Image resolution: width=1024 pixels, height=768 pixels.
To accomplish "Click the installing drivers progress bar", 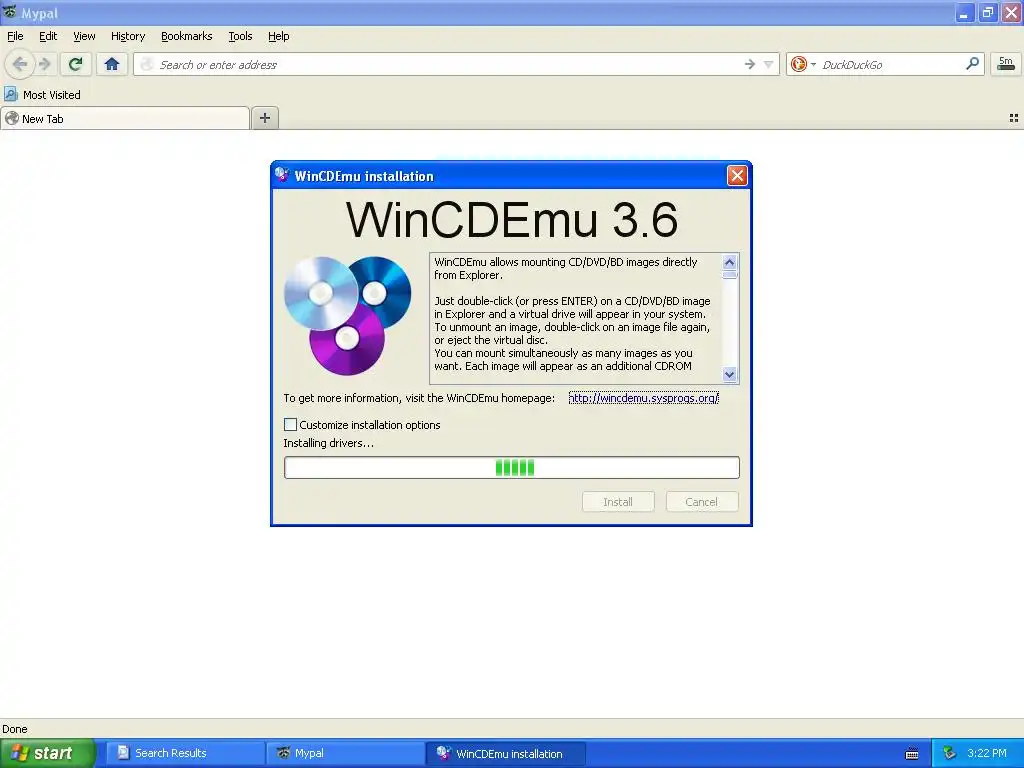I will (x=511, y=468).
